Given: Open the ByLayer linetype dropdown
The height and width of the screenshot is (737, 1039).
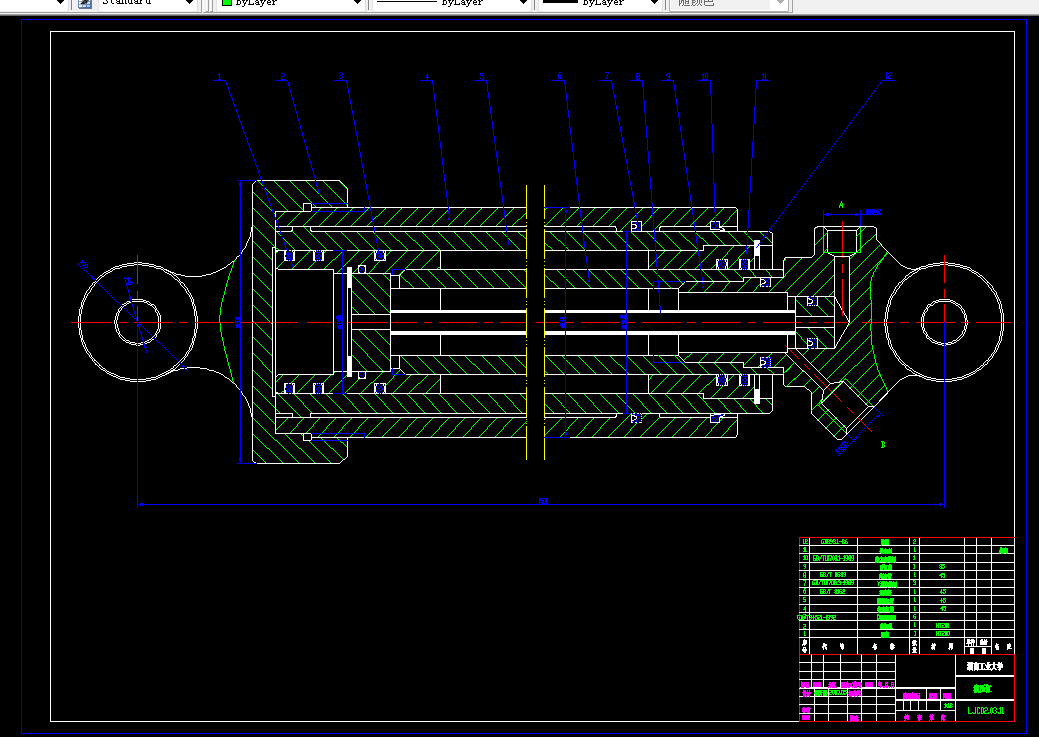Looking at the screenshot, I should [x=452, y=3].
